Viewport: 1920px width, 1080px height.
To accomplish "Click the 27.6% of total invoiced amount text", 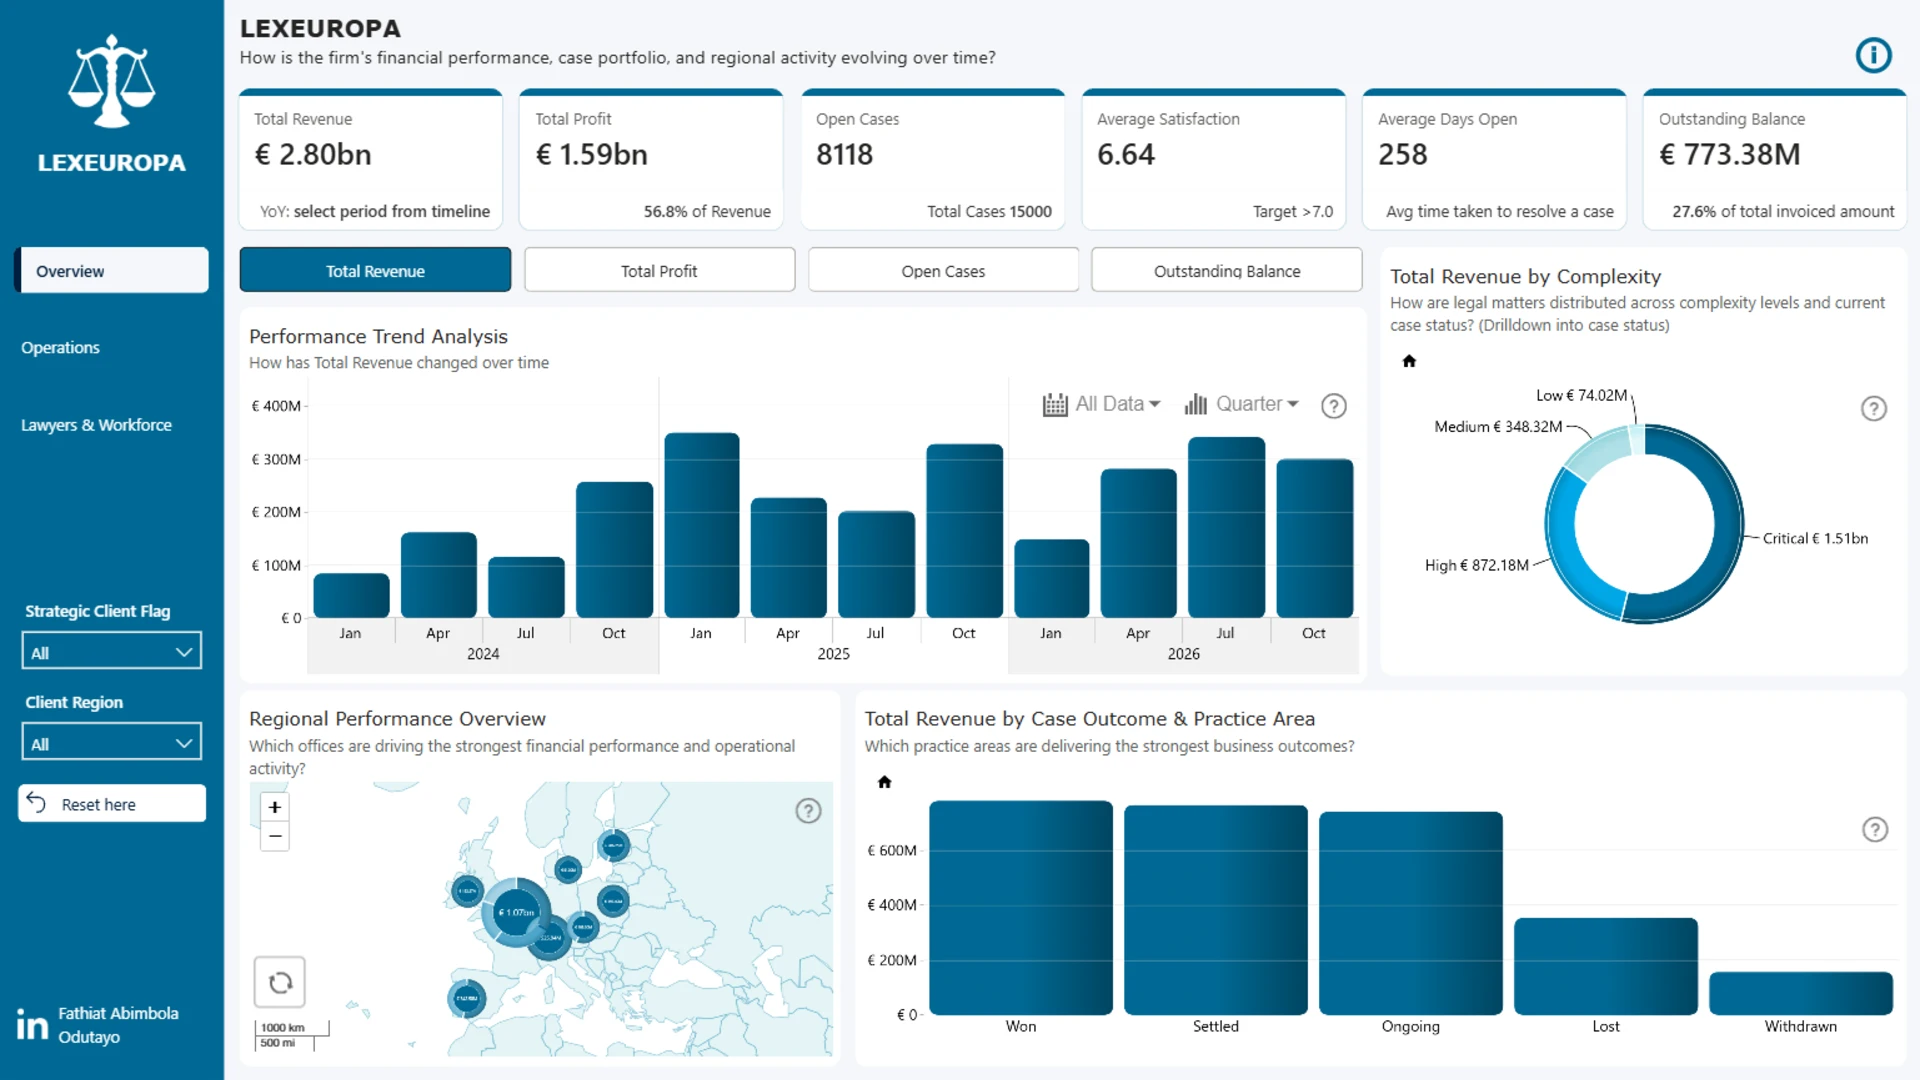I will coord(1783,212).
